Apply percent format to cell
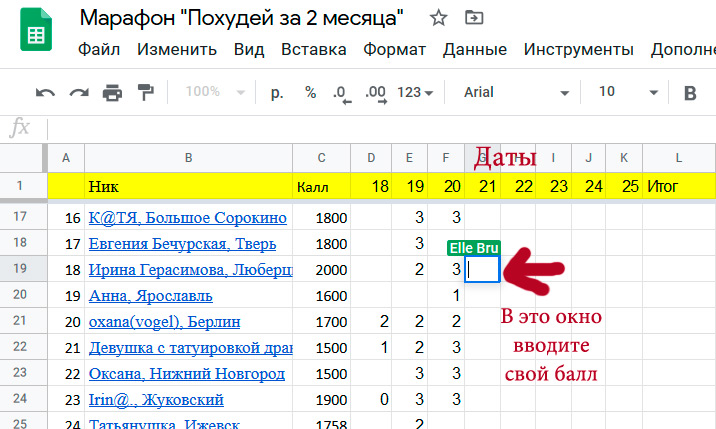716x429 pixels. tap(310, 92)
